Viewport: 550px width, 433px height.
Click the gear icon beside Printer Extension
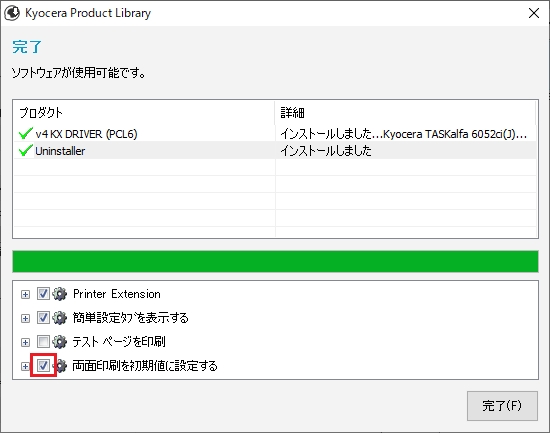(x=59, y=294)
